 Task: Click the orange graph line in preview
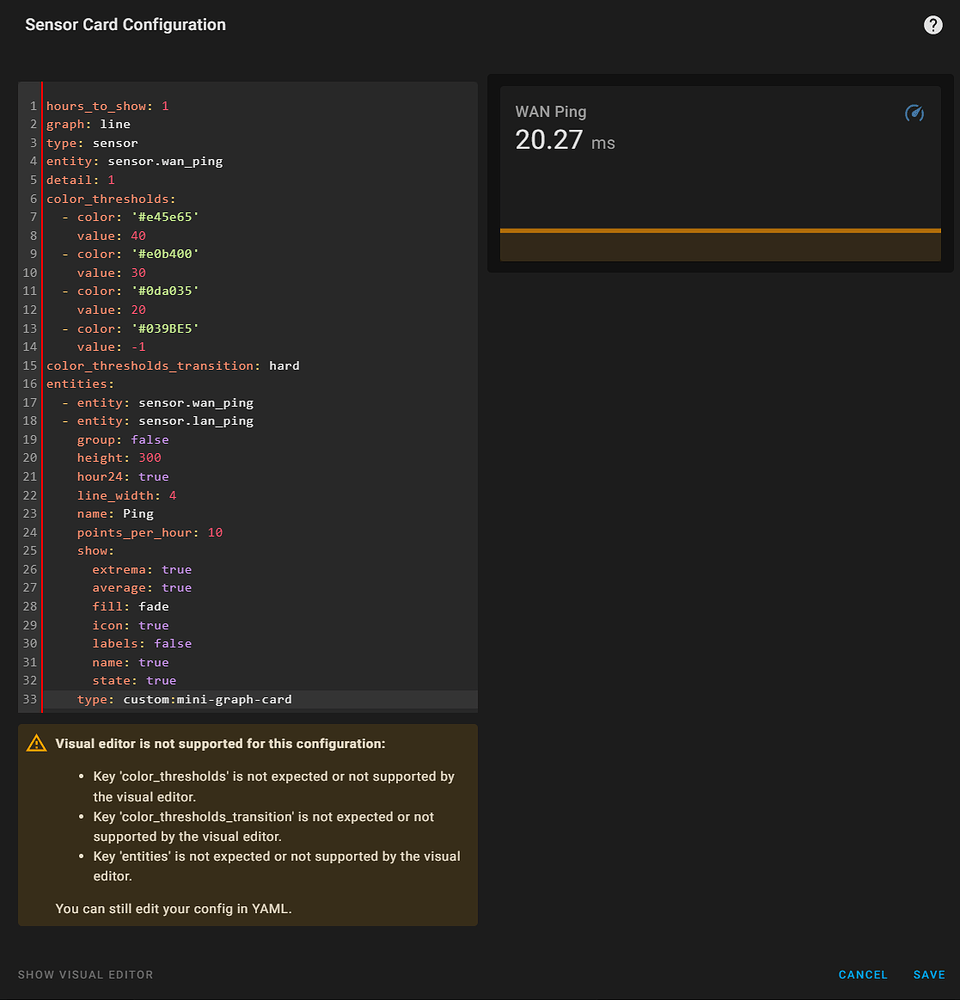tap(720, 230)
